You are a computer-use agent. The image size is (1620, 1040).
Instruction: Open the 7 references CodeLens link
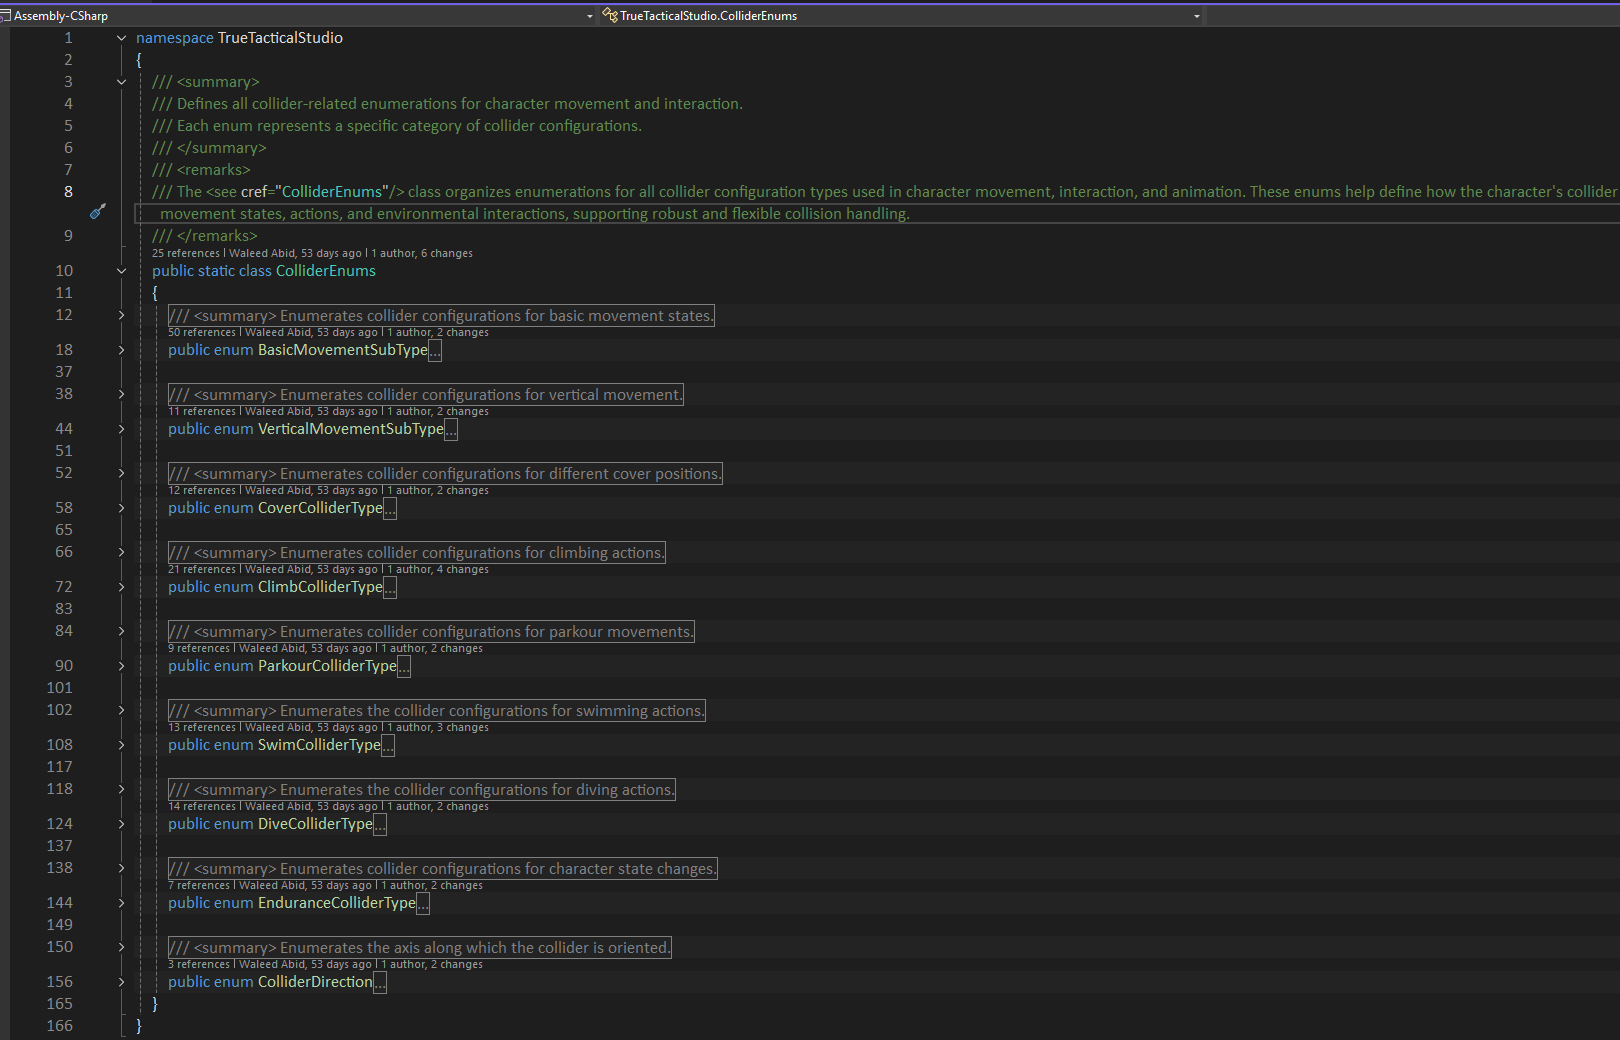pyautogui.click(x=199, y=886)
